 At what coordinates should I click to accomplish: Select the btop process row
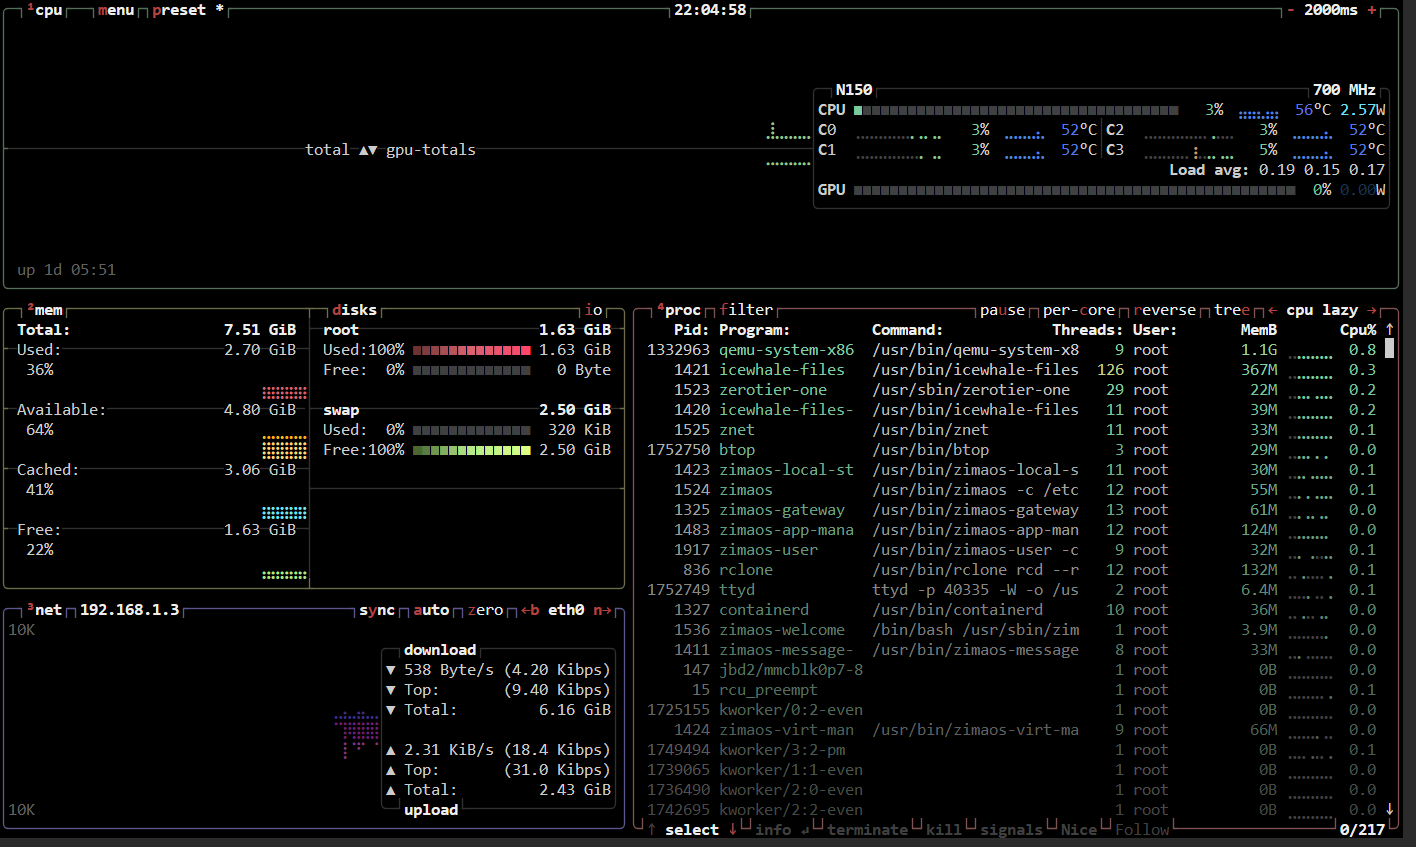coord(1011,450)
